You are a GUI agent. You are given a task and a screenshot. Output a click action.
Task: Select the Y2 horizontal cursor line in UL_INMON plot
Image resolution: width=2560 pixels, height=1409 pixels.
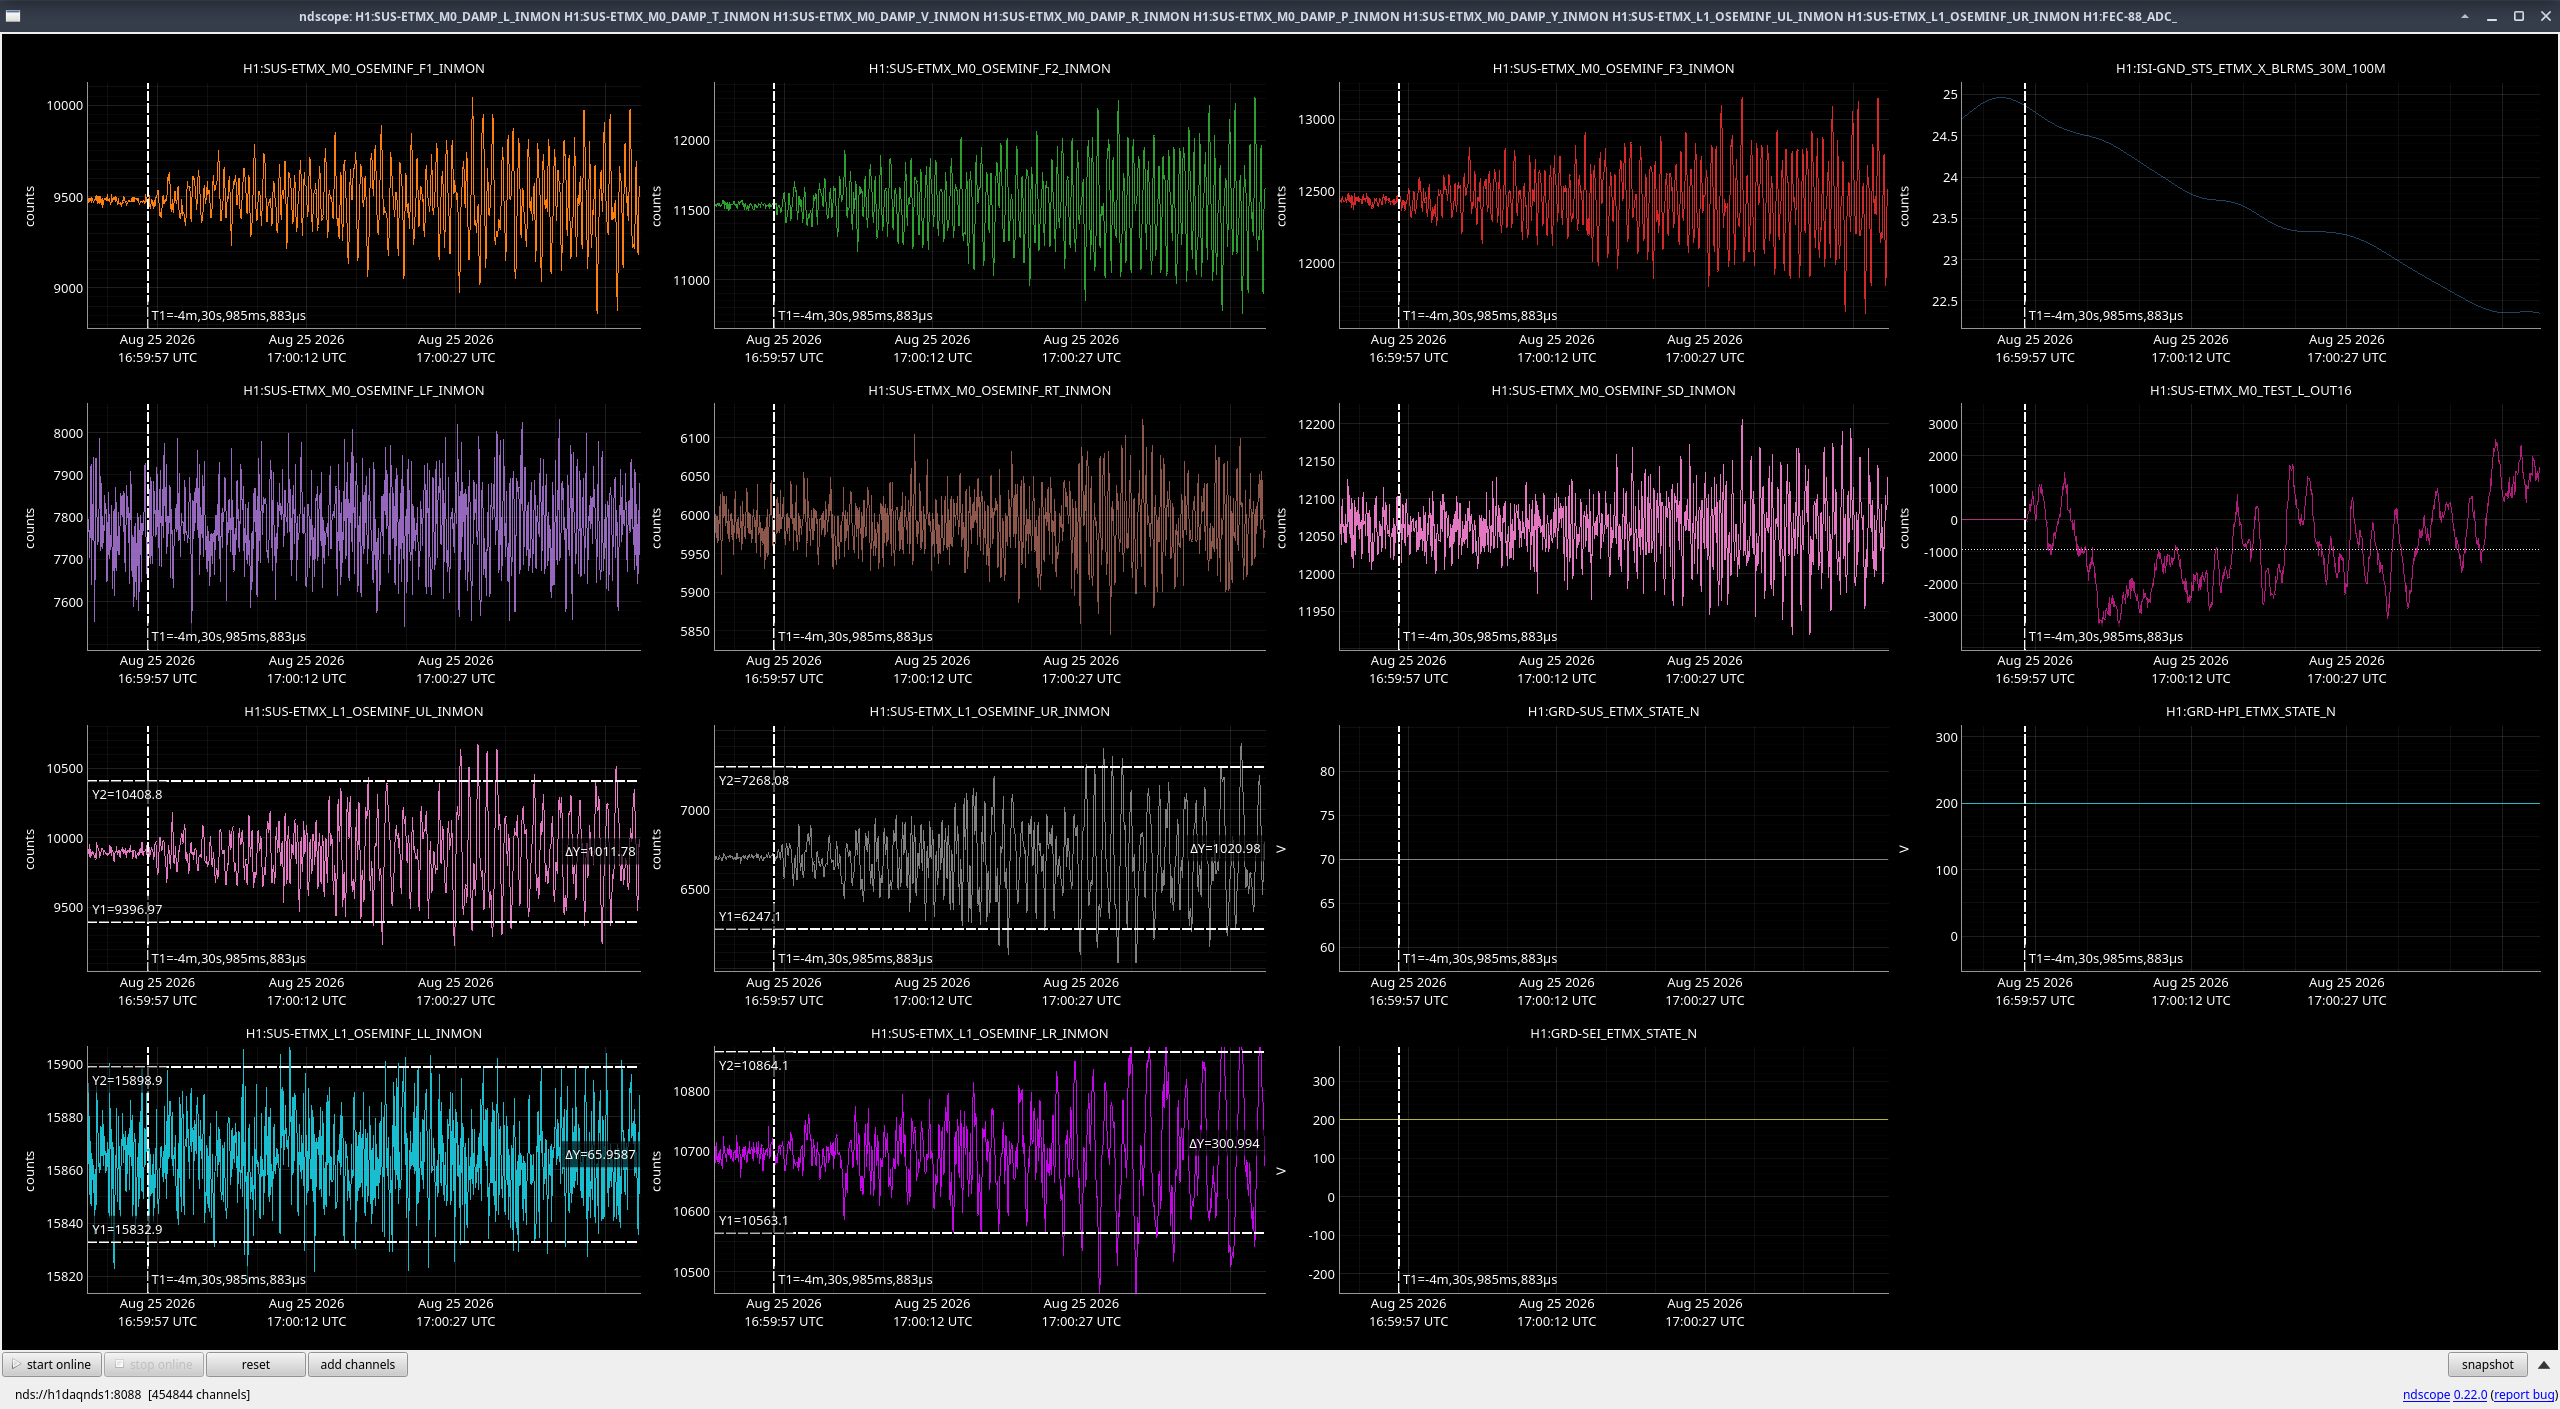[x=364, y=781]
